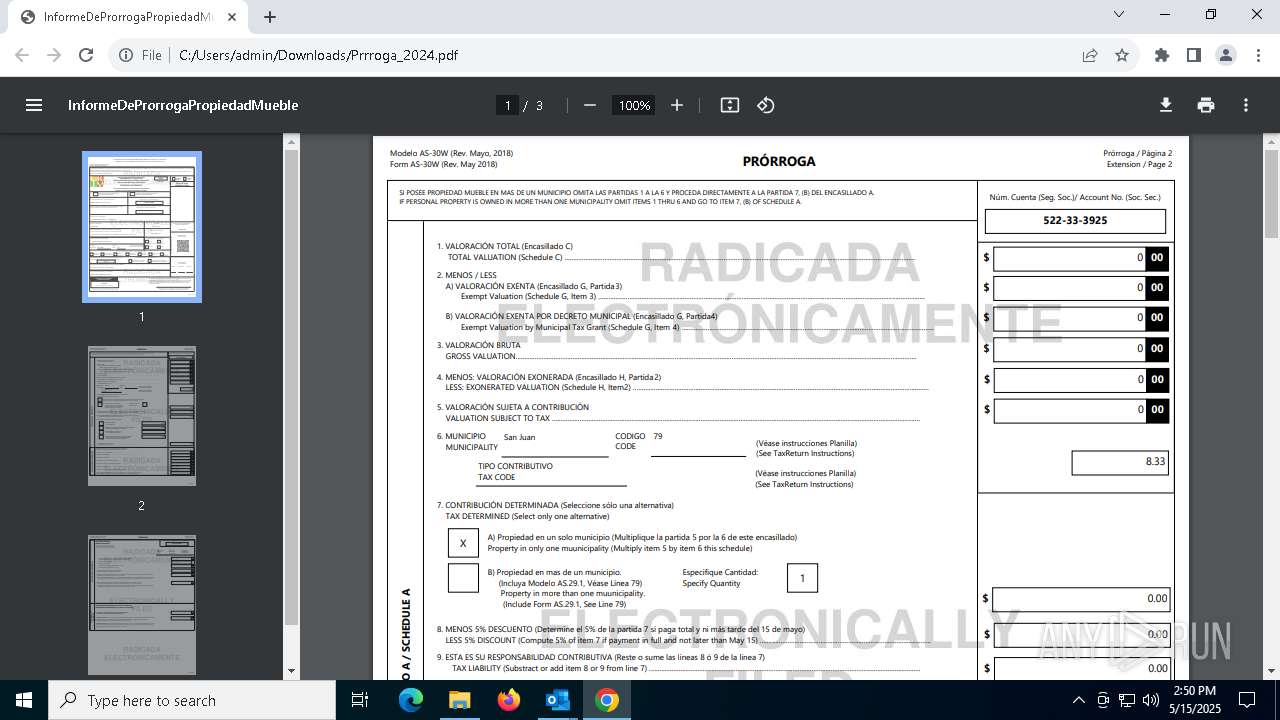Download the PDF file
Image resolution: width=1280 pixels, height=720 pixels.
(1166, 105)
